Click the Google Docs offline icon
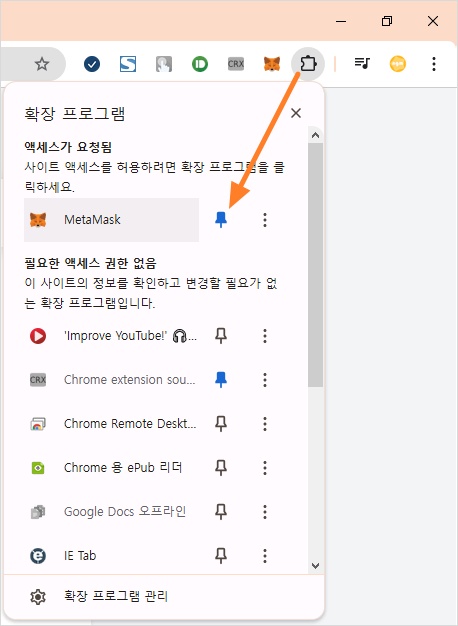The image size is (458, 626). click(38, 512)
